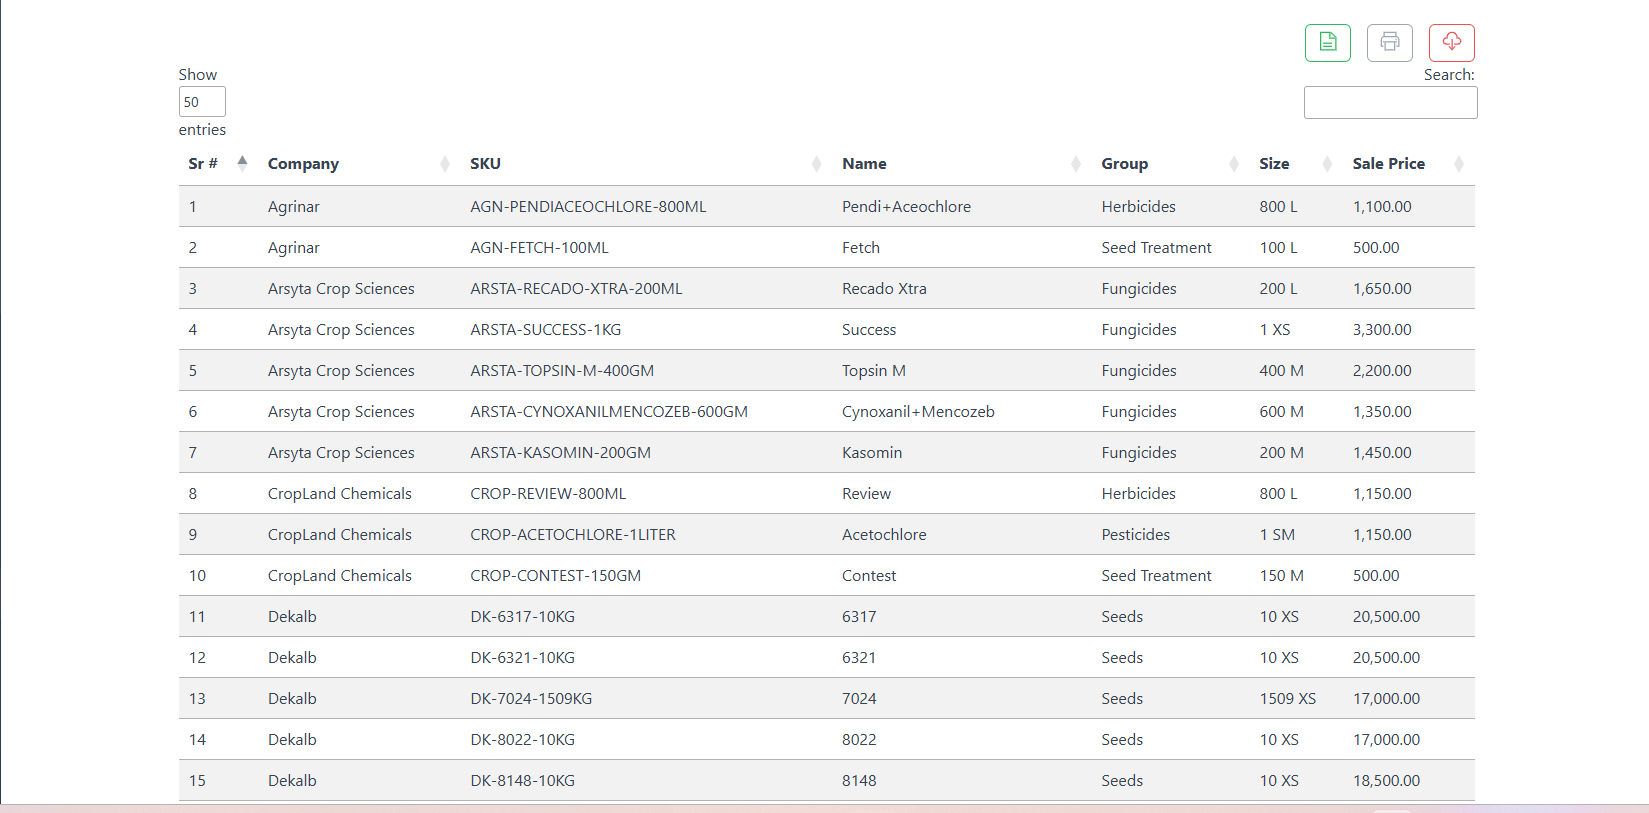Click the name Review
The image size is (1649, 813).
(x=866, y=494)
